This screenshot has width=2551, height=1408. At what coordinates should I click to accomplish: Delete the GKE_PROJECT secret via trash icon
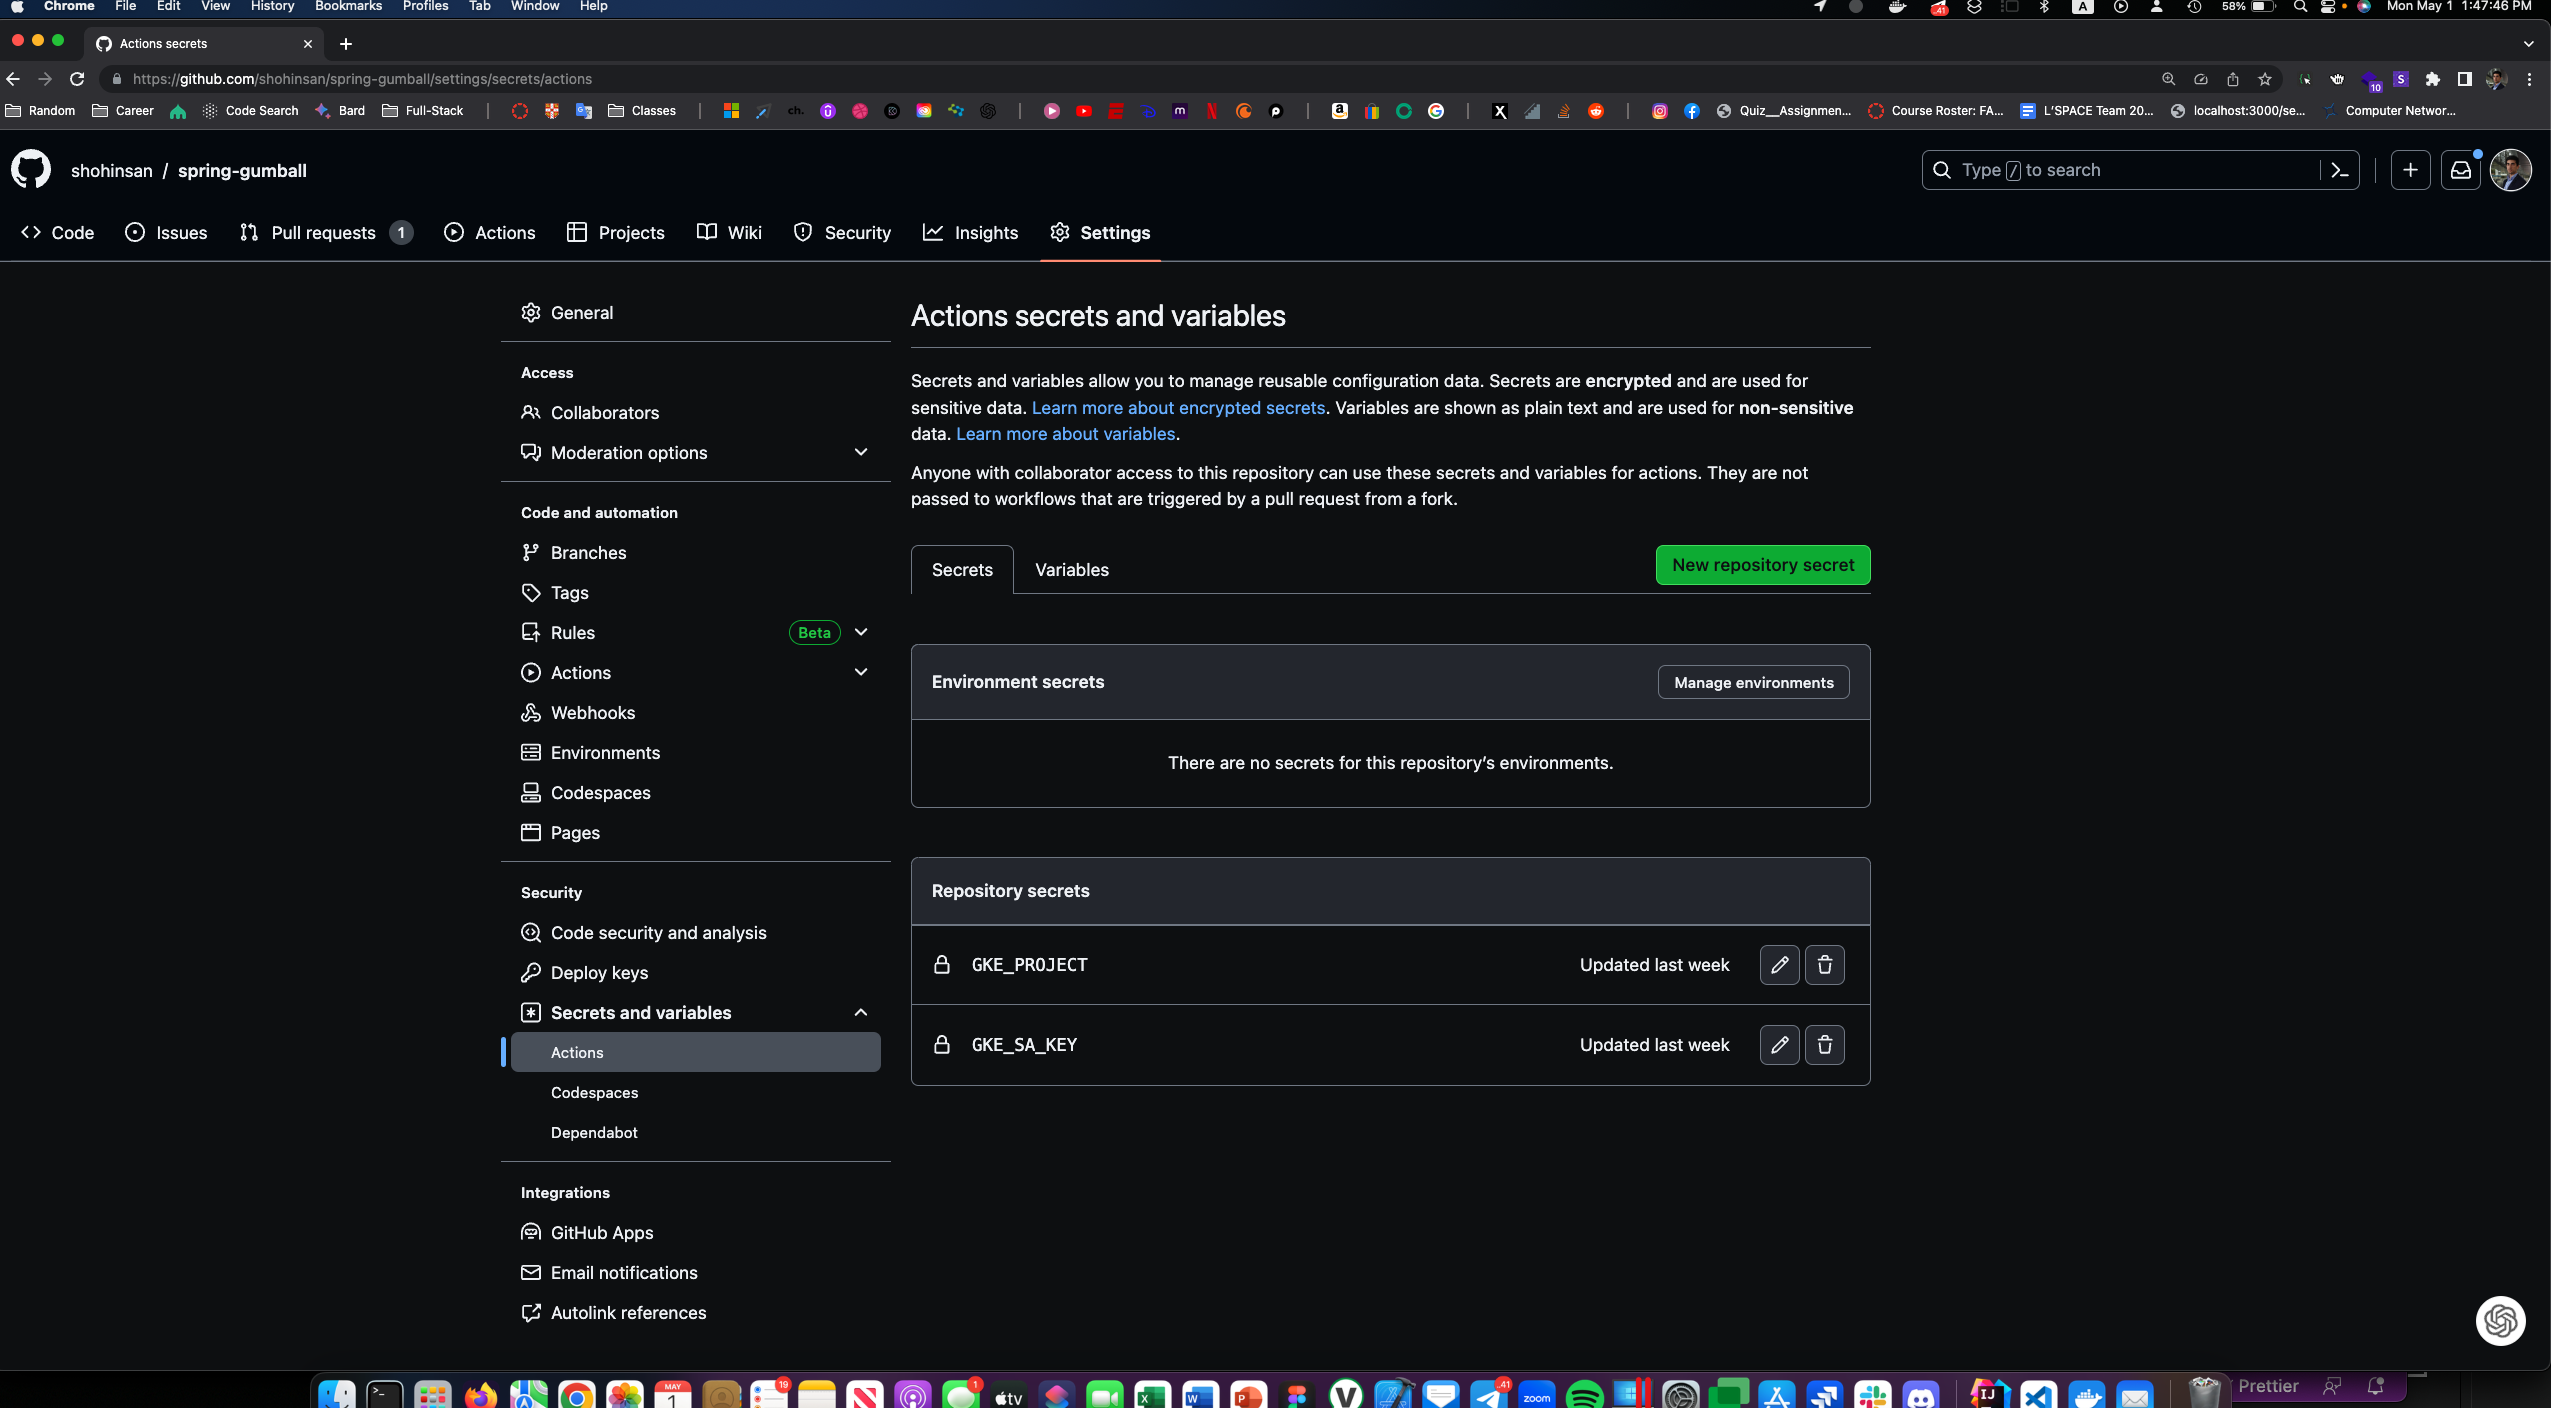pyautogui.click(x=1824, y=965)
